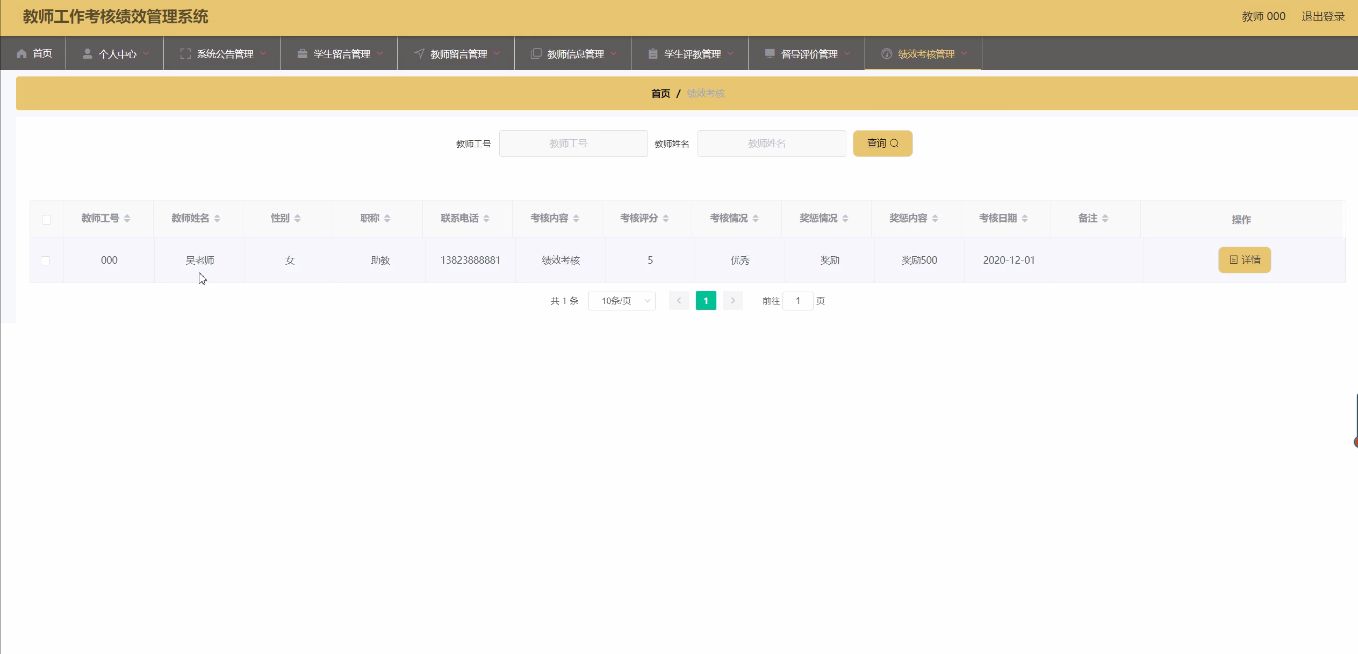Click the 查询 search button
The height and width of the screenshot is (654, 1358).
883,143
